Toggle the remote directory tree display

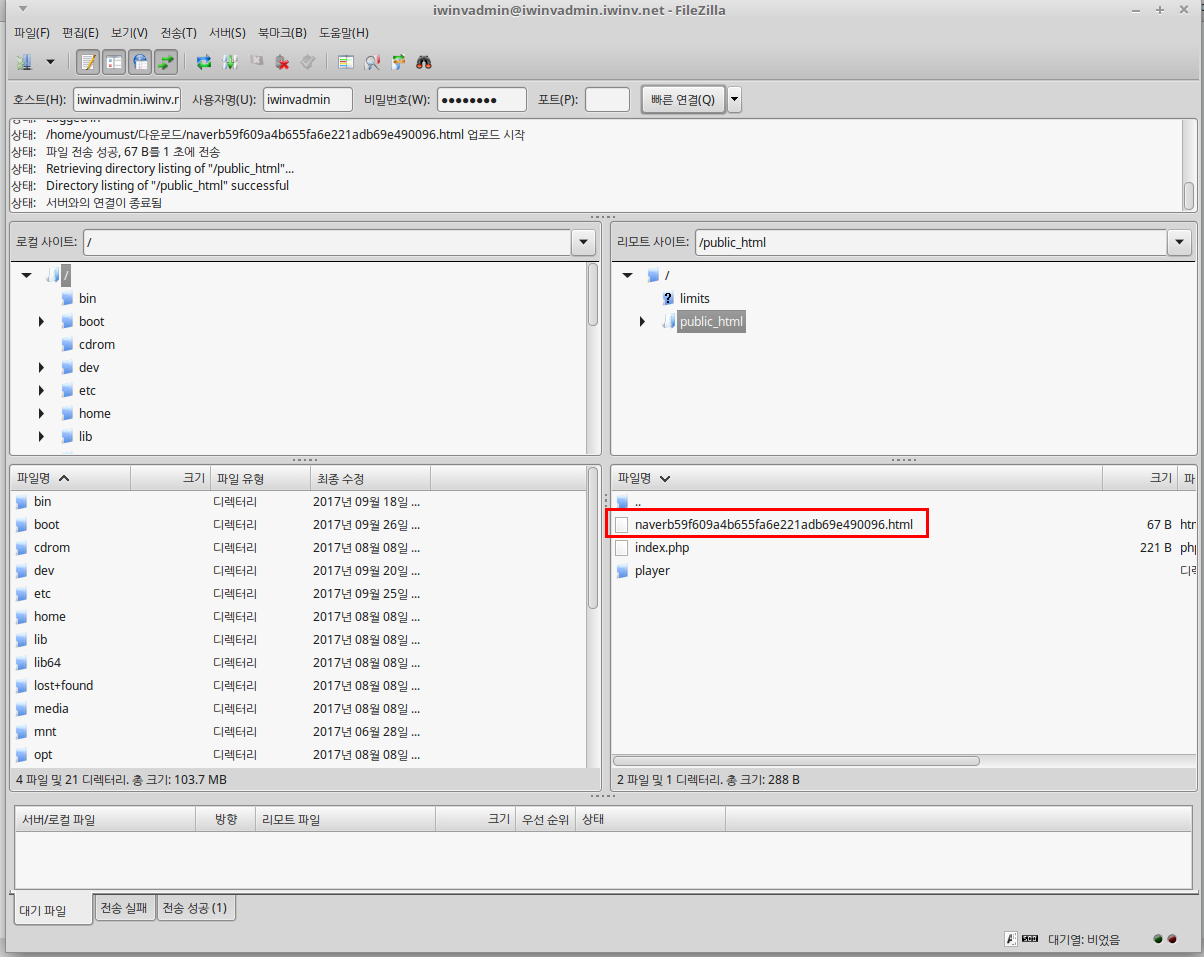pyautogui.click(x=140, y=62)
